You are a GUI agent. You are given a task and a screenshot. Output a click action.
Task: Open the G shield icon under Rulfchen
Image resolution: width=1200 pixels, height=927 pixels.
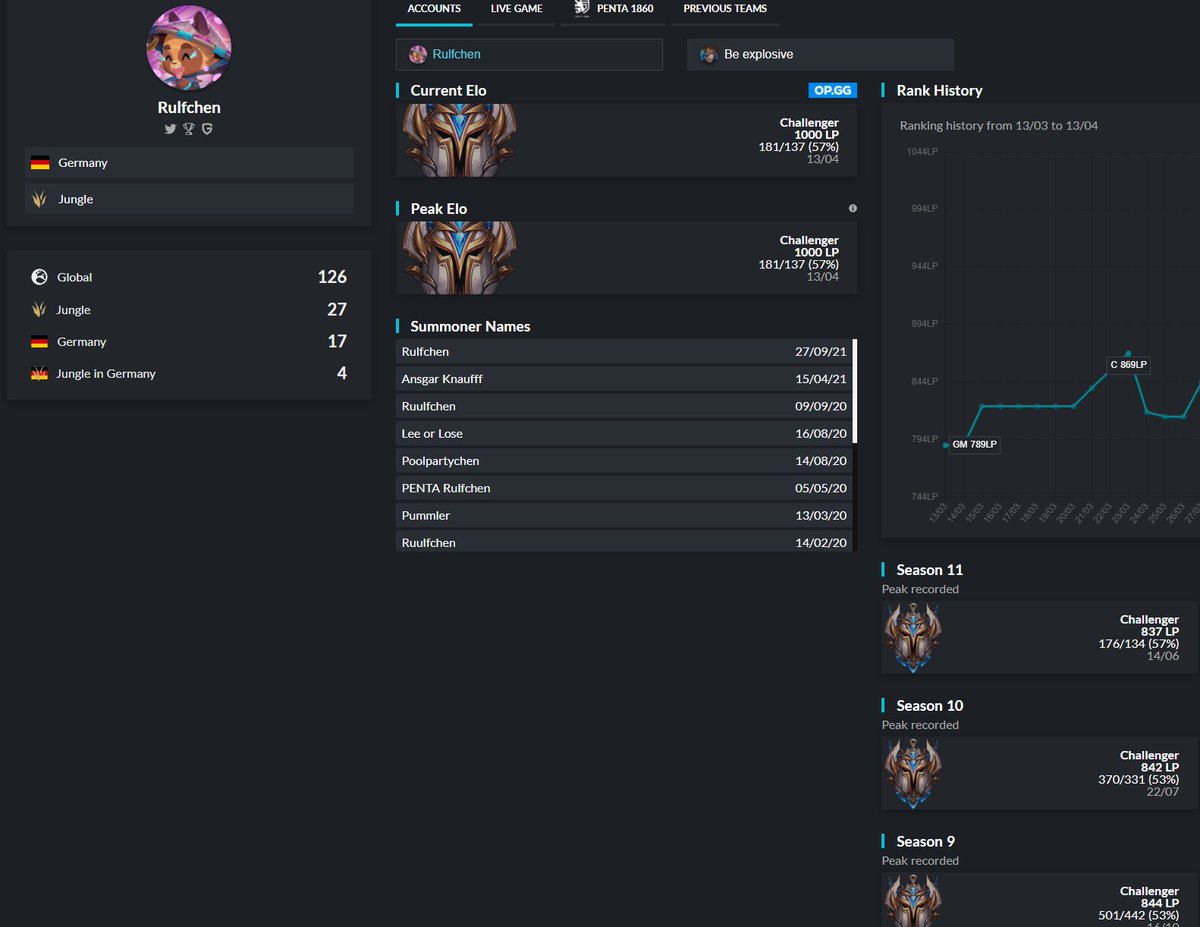pyautogui.click(x=207, y=129)
